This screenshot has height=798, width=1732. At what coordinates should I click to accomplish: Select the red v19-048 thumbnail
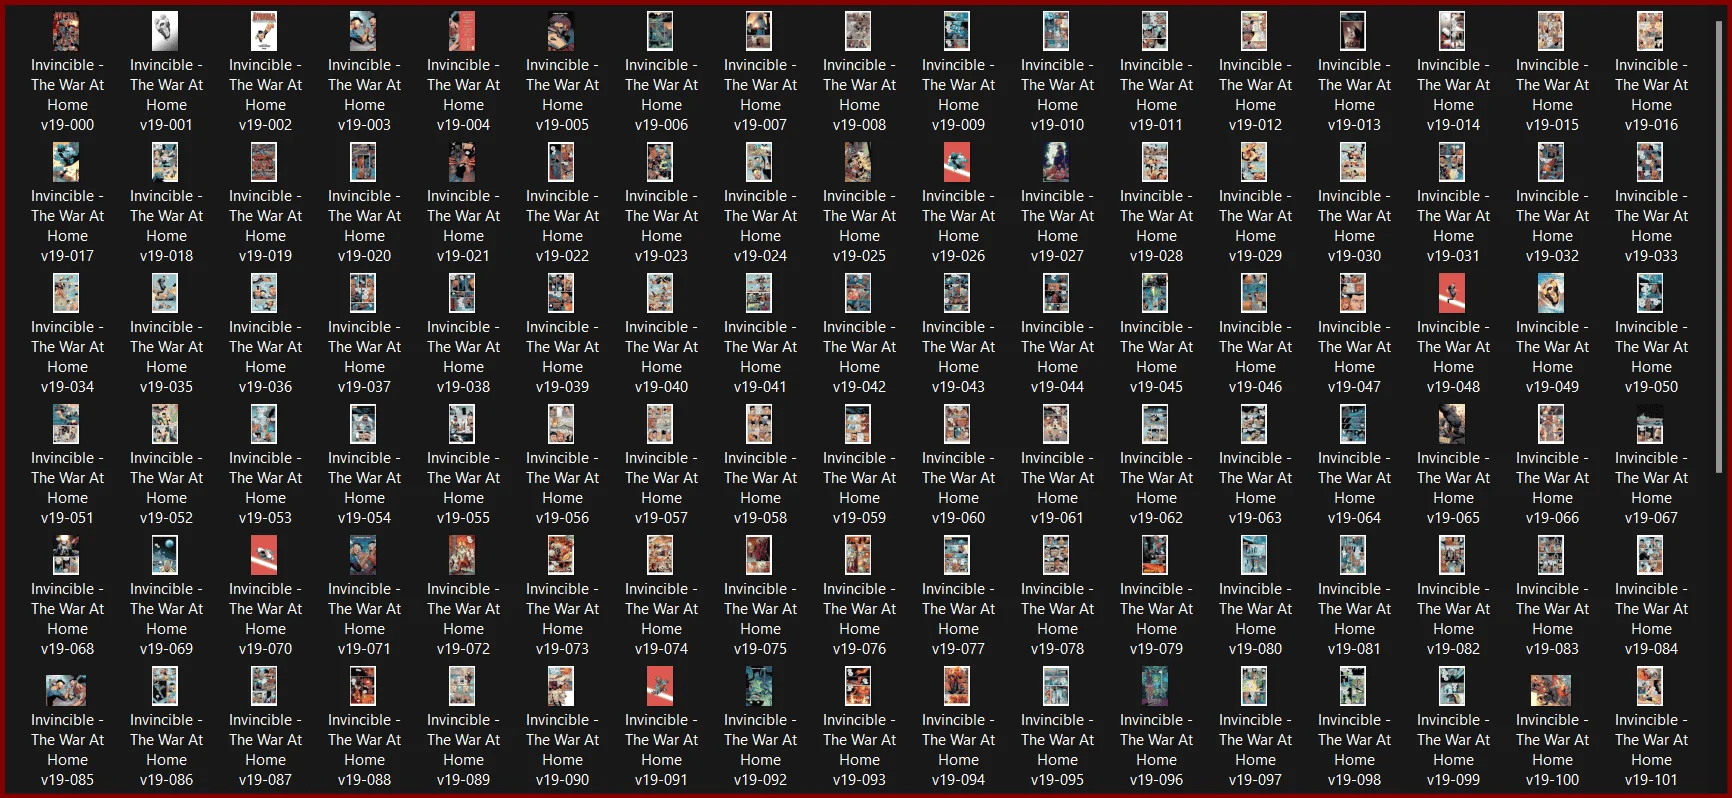pos(1453,294)
